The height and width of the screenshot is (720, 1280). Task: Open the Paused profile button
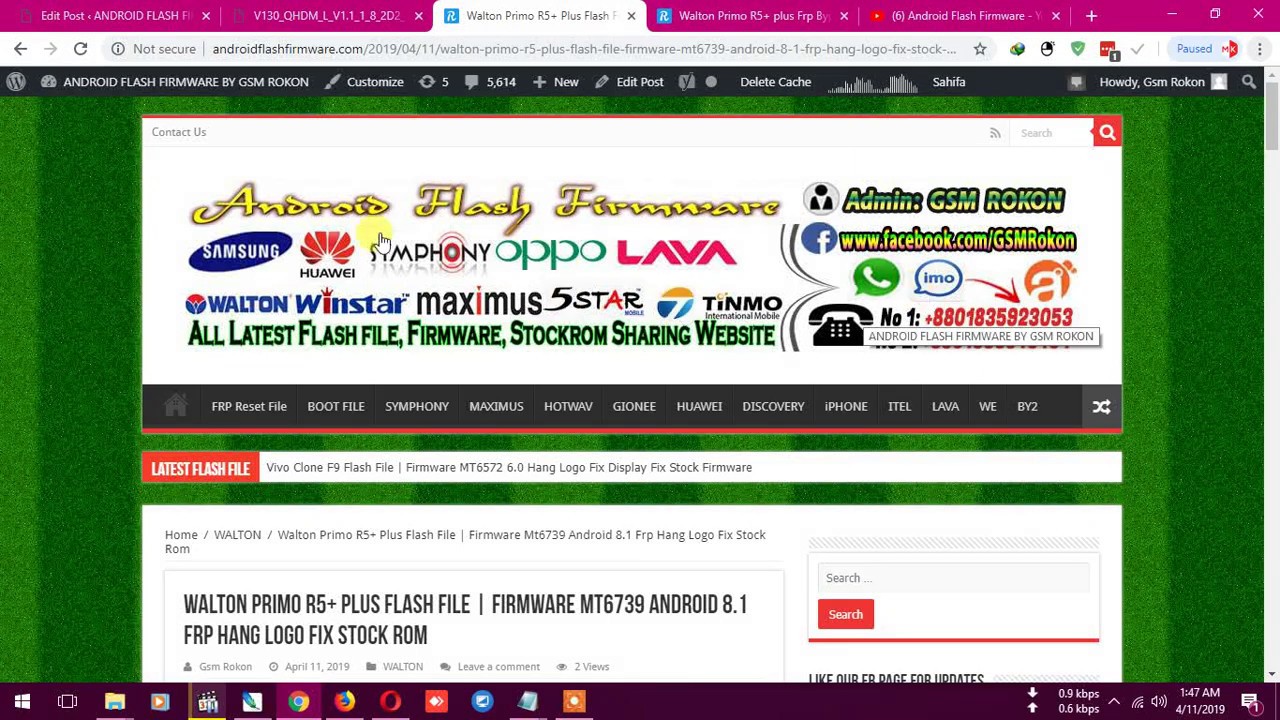point(1207,48)
